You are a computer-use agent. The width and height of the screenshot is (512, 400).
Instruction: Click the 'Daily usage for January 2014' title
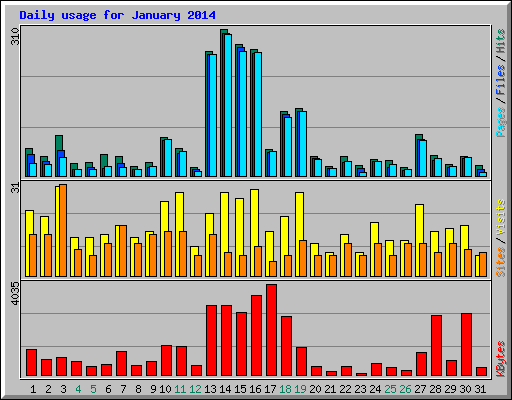[x=117, y=15]
